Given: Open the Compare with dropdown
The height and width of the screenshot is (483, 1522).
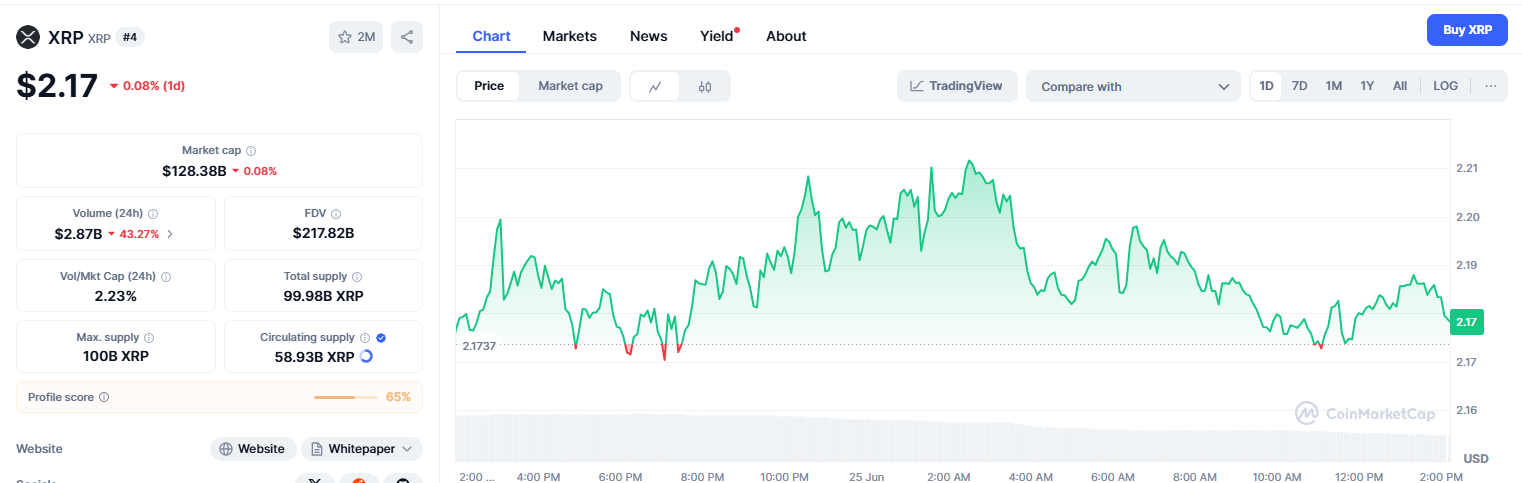Looking at the screenshot, I should (1133, 86).
